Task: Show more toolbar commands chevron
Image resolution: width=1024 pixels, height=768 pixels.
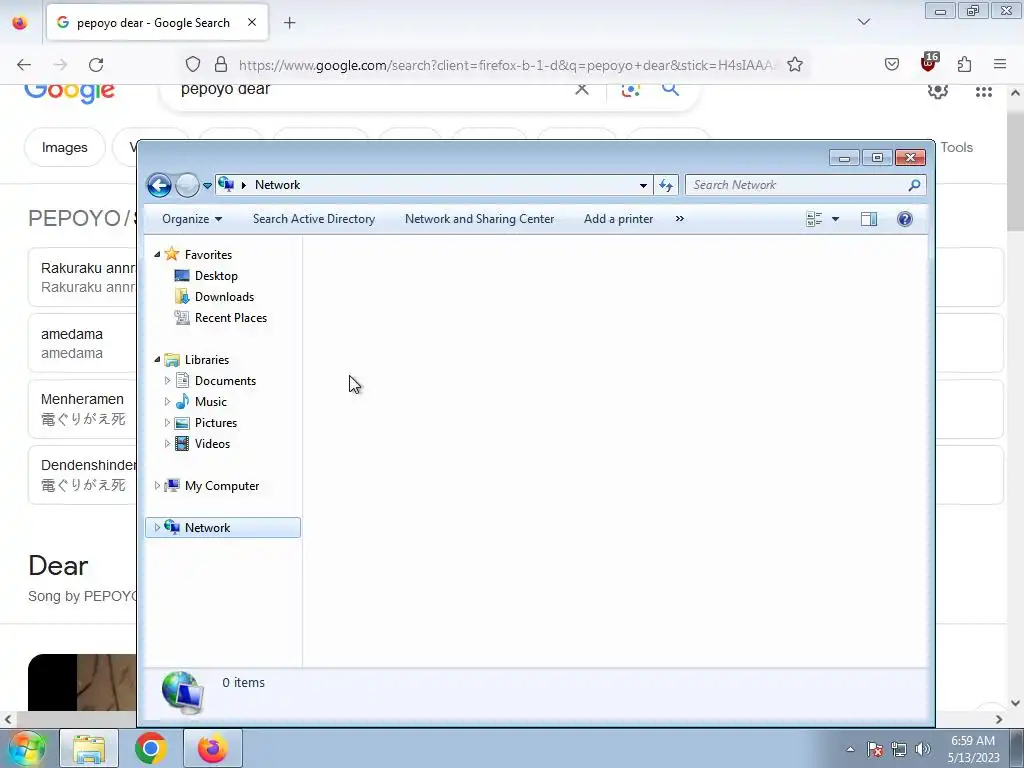Action: [680, 219]
